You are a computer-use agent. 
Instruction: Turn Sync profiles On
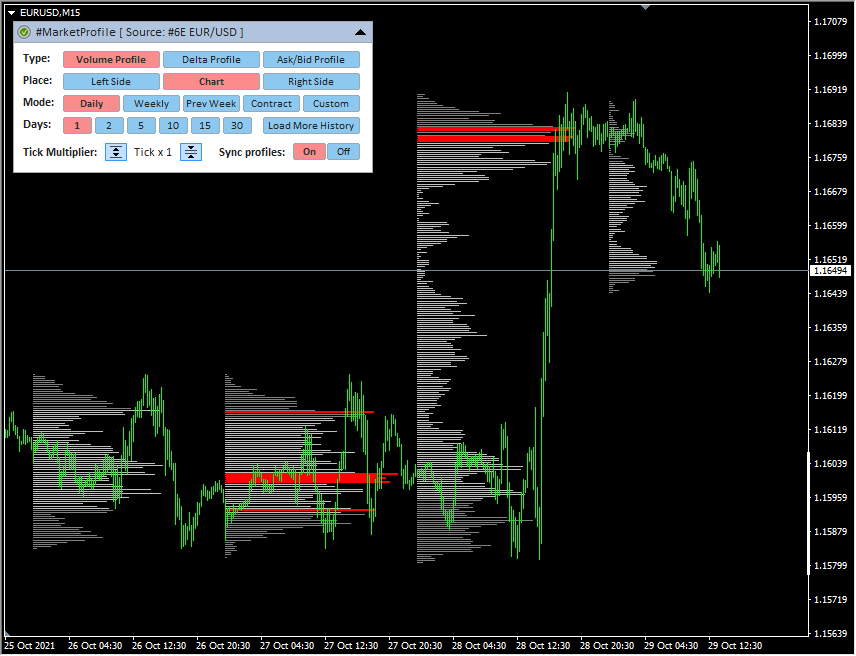(x=309, y=152)
